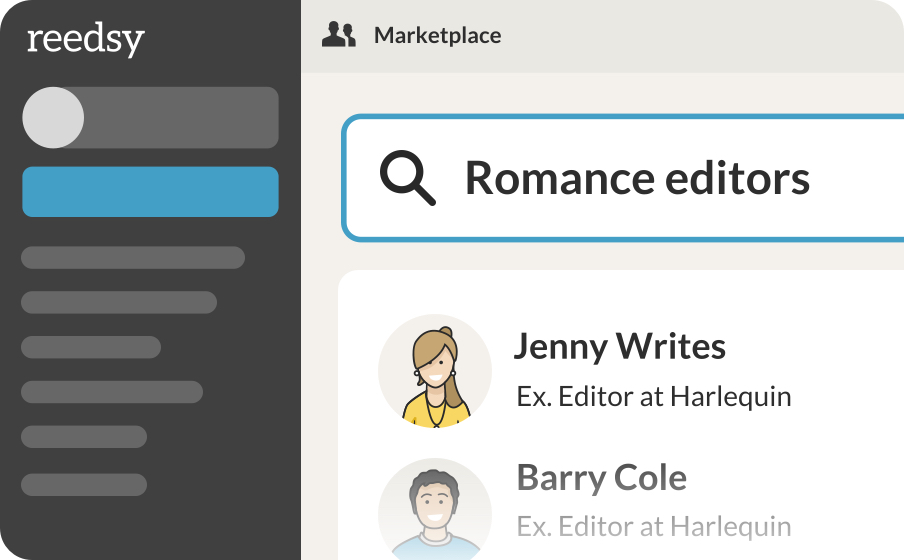Open Barry Cole's avatar
The height and width of the screenshot is (560, 904).
435,509
